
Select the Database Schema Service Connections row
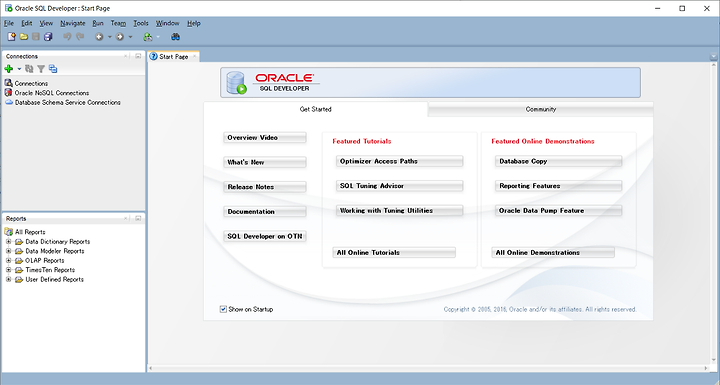[x=68, y=102]
